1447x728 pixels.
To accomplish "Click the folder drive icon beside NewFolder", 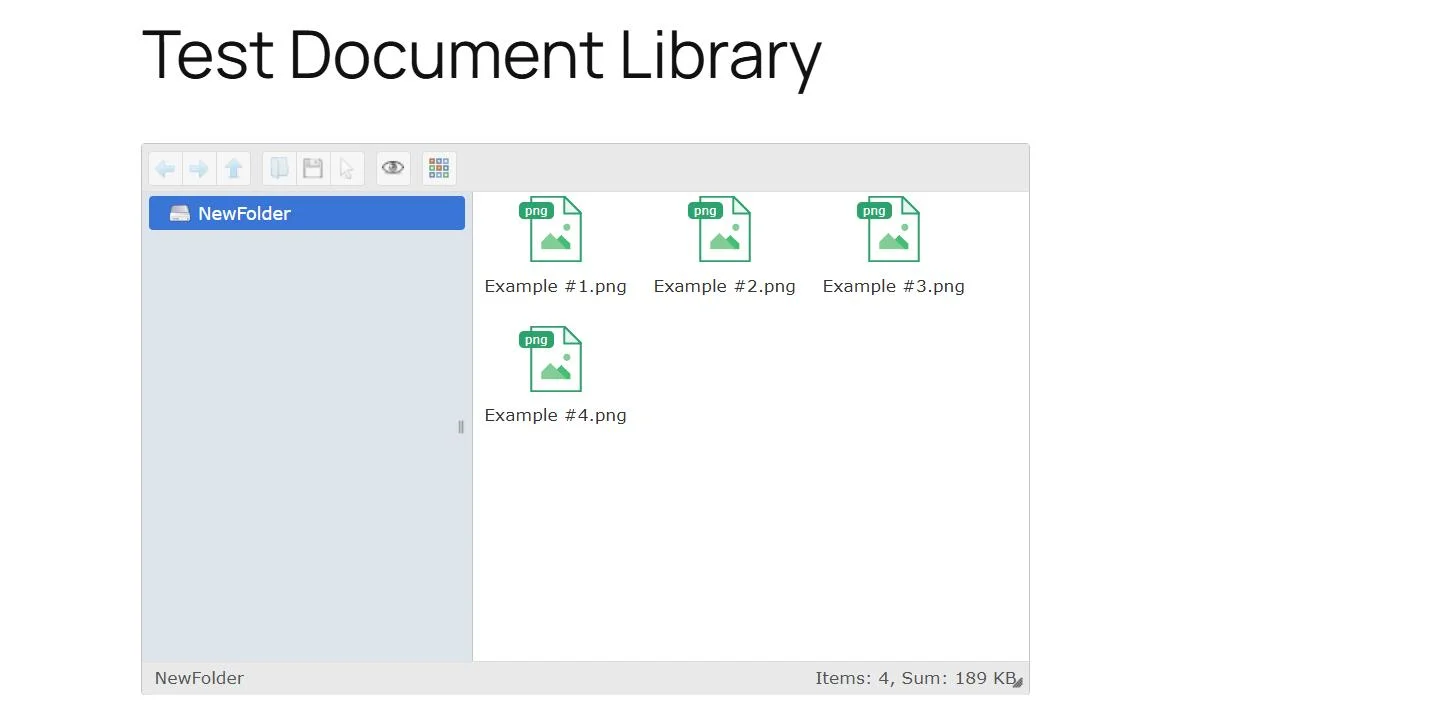I will (x=179, y=212).
